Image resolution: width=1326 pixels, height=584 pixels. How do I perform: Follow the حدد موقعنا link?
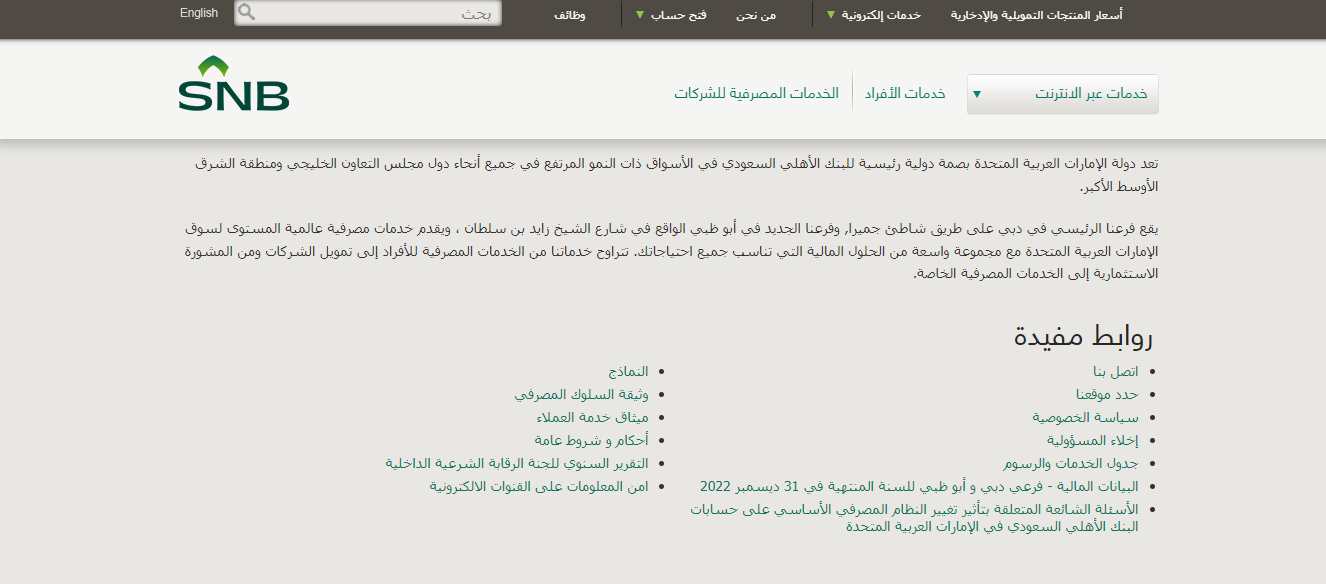click(1107, 394)
